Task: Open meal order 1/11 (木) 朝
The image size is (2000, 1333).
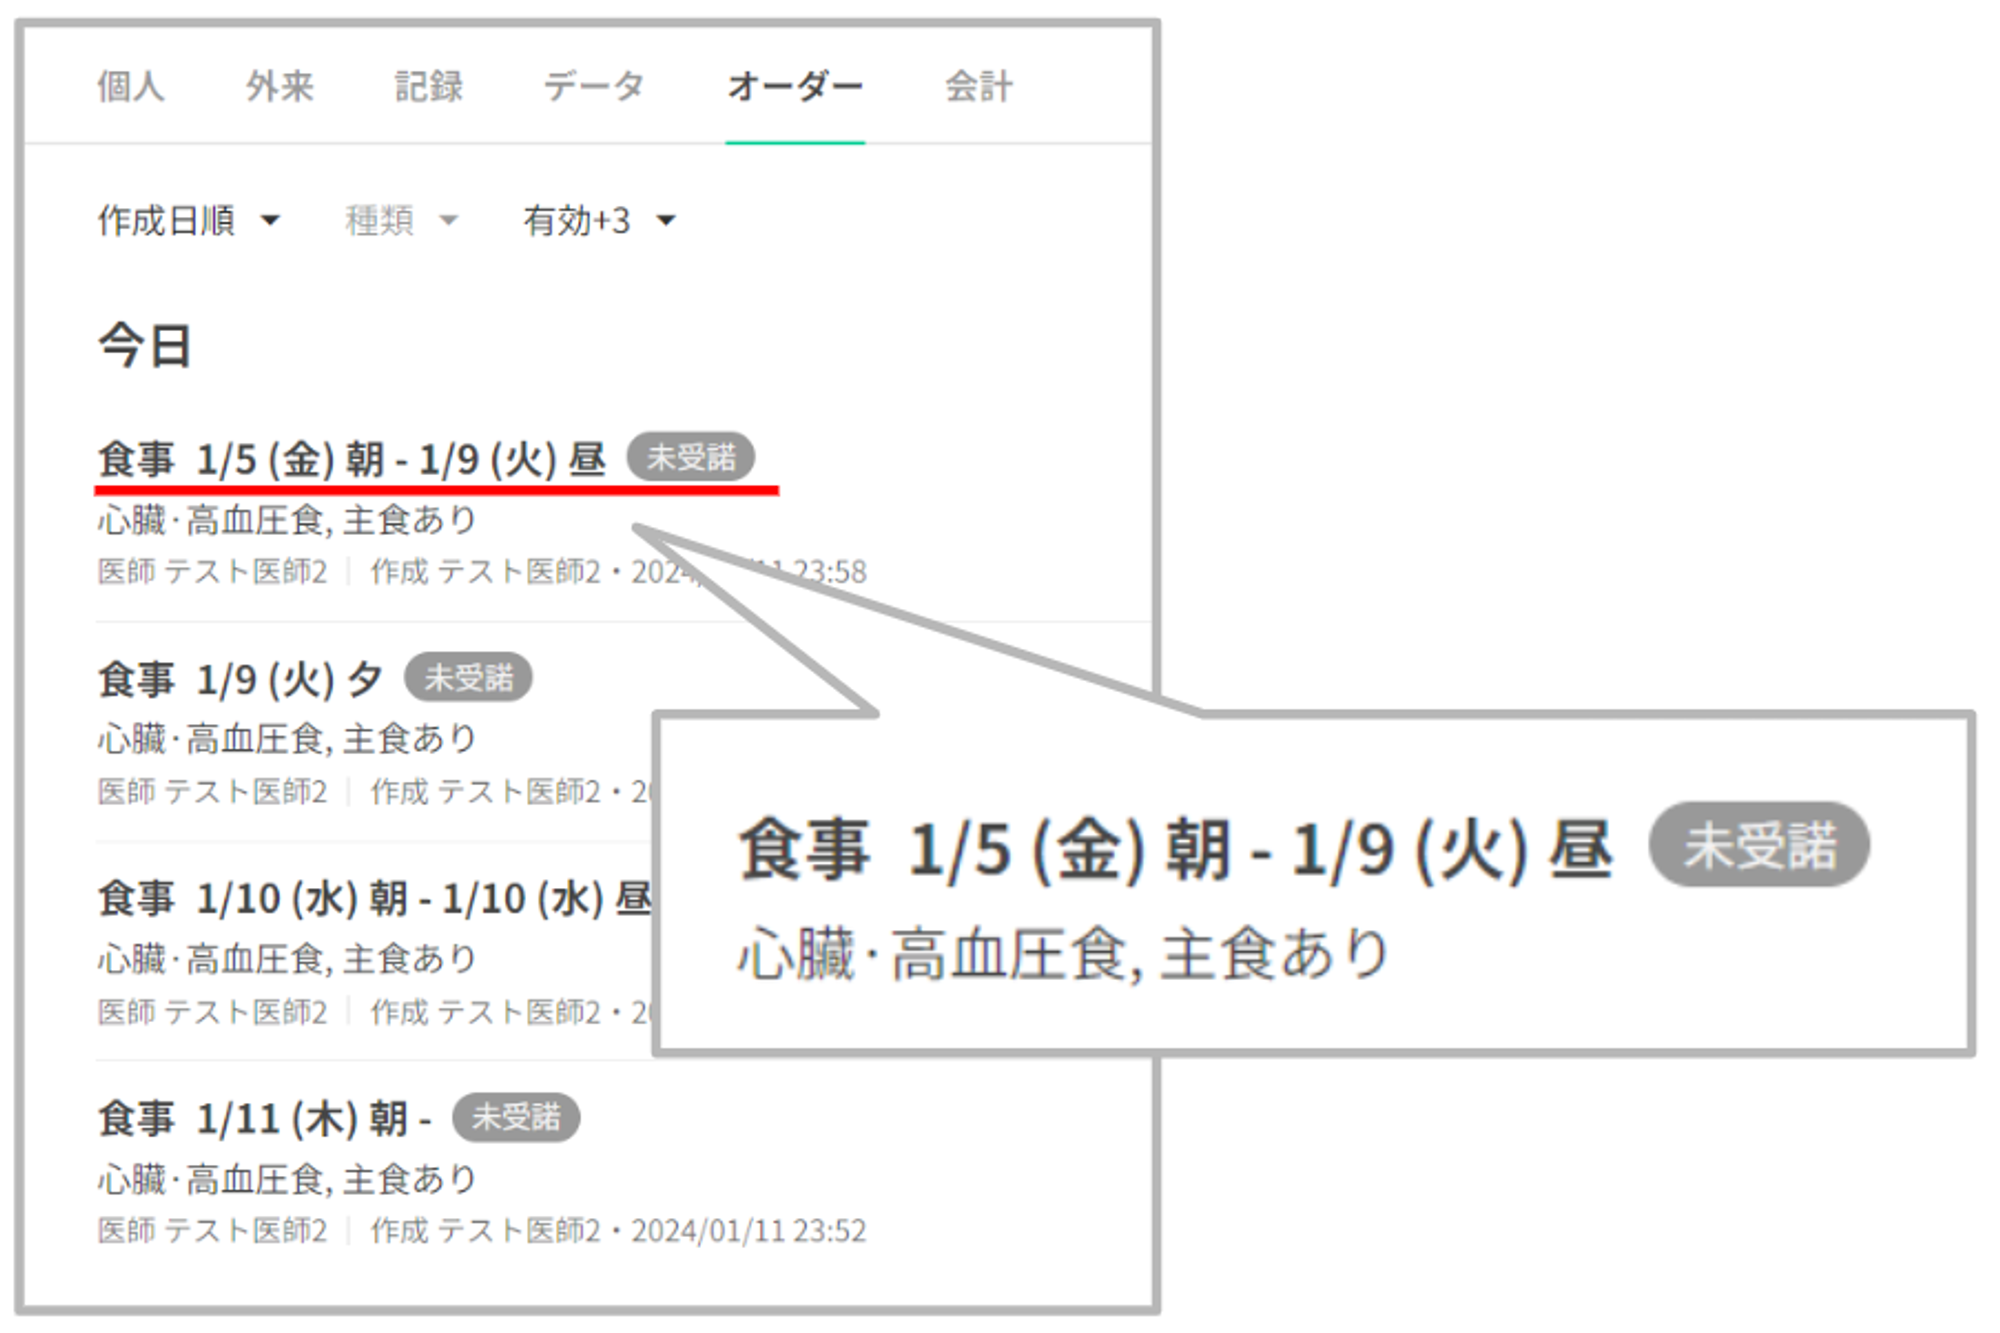Action: [x=264, y=1119]
